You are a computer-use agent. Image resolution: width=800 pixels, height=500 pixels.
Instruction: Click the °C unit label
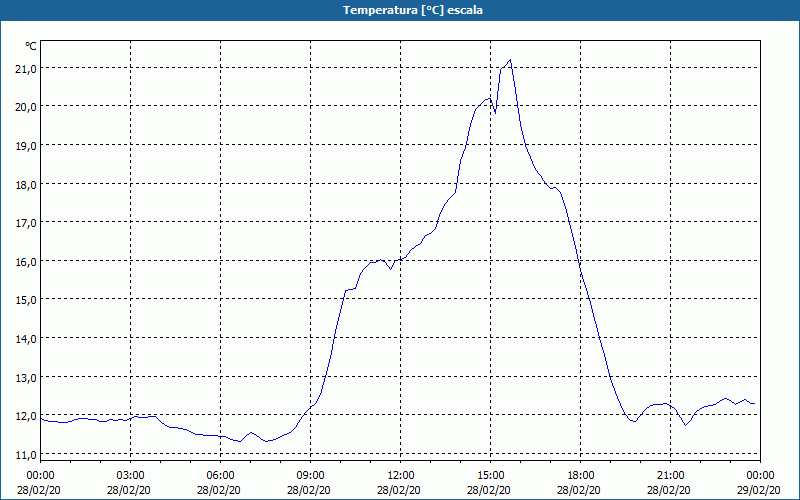pos(31,46)
